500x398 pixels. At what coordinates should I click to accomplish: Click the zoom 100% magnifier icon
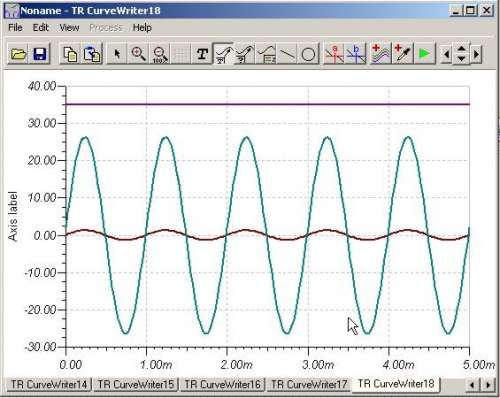pyautogui.click(x=160, y=54)
